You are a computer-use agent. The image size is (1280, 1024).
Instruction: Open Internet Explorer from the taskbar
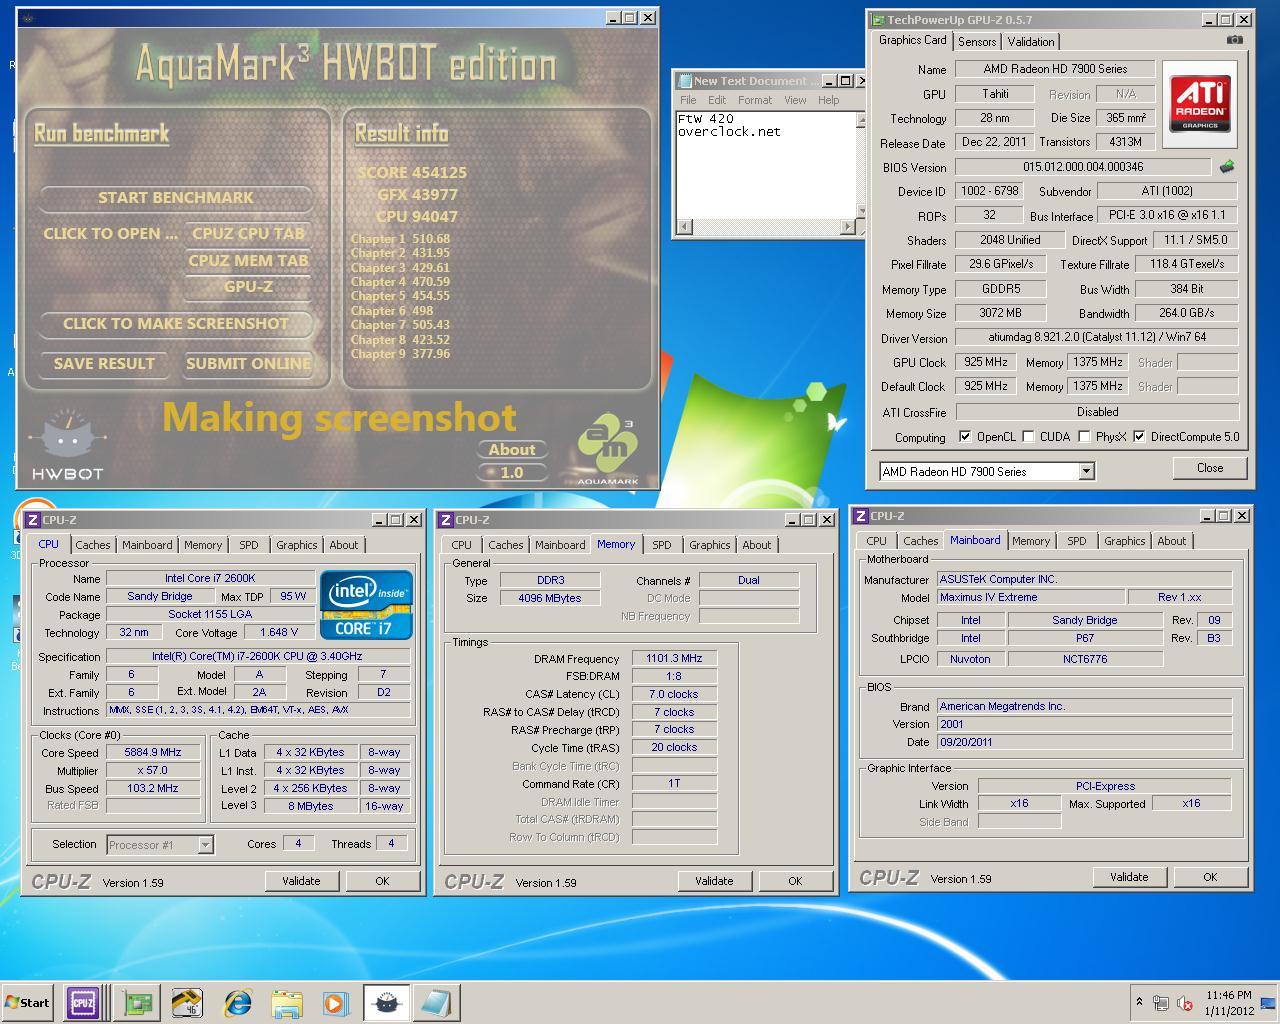coord(238,1003)
